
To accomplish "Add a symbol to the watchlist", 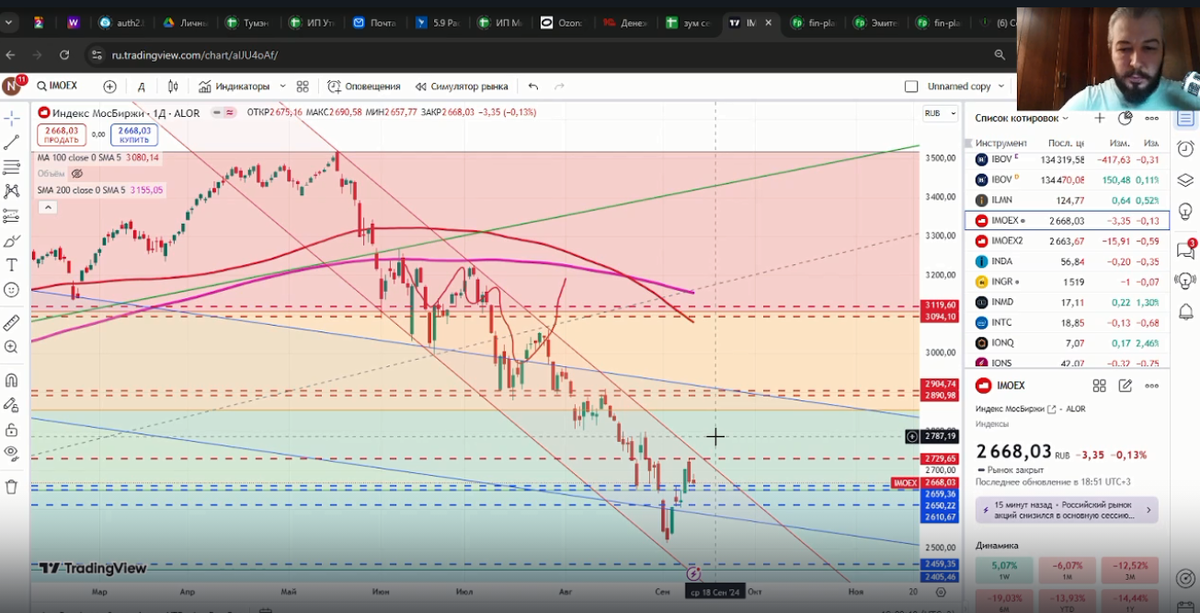I will 1099,118.
